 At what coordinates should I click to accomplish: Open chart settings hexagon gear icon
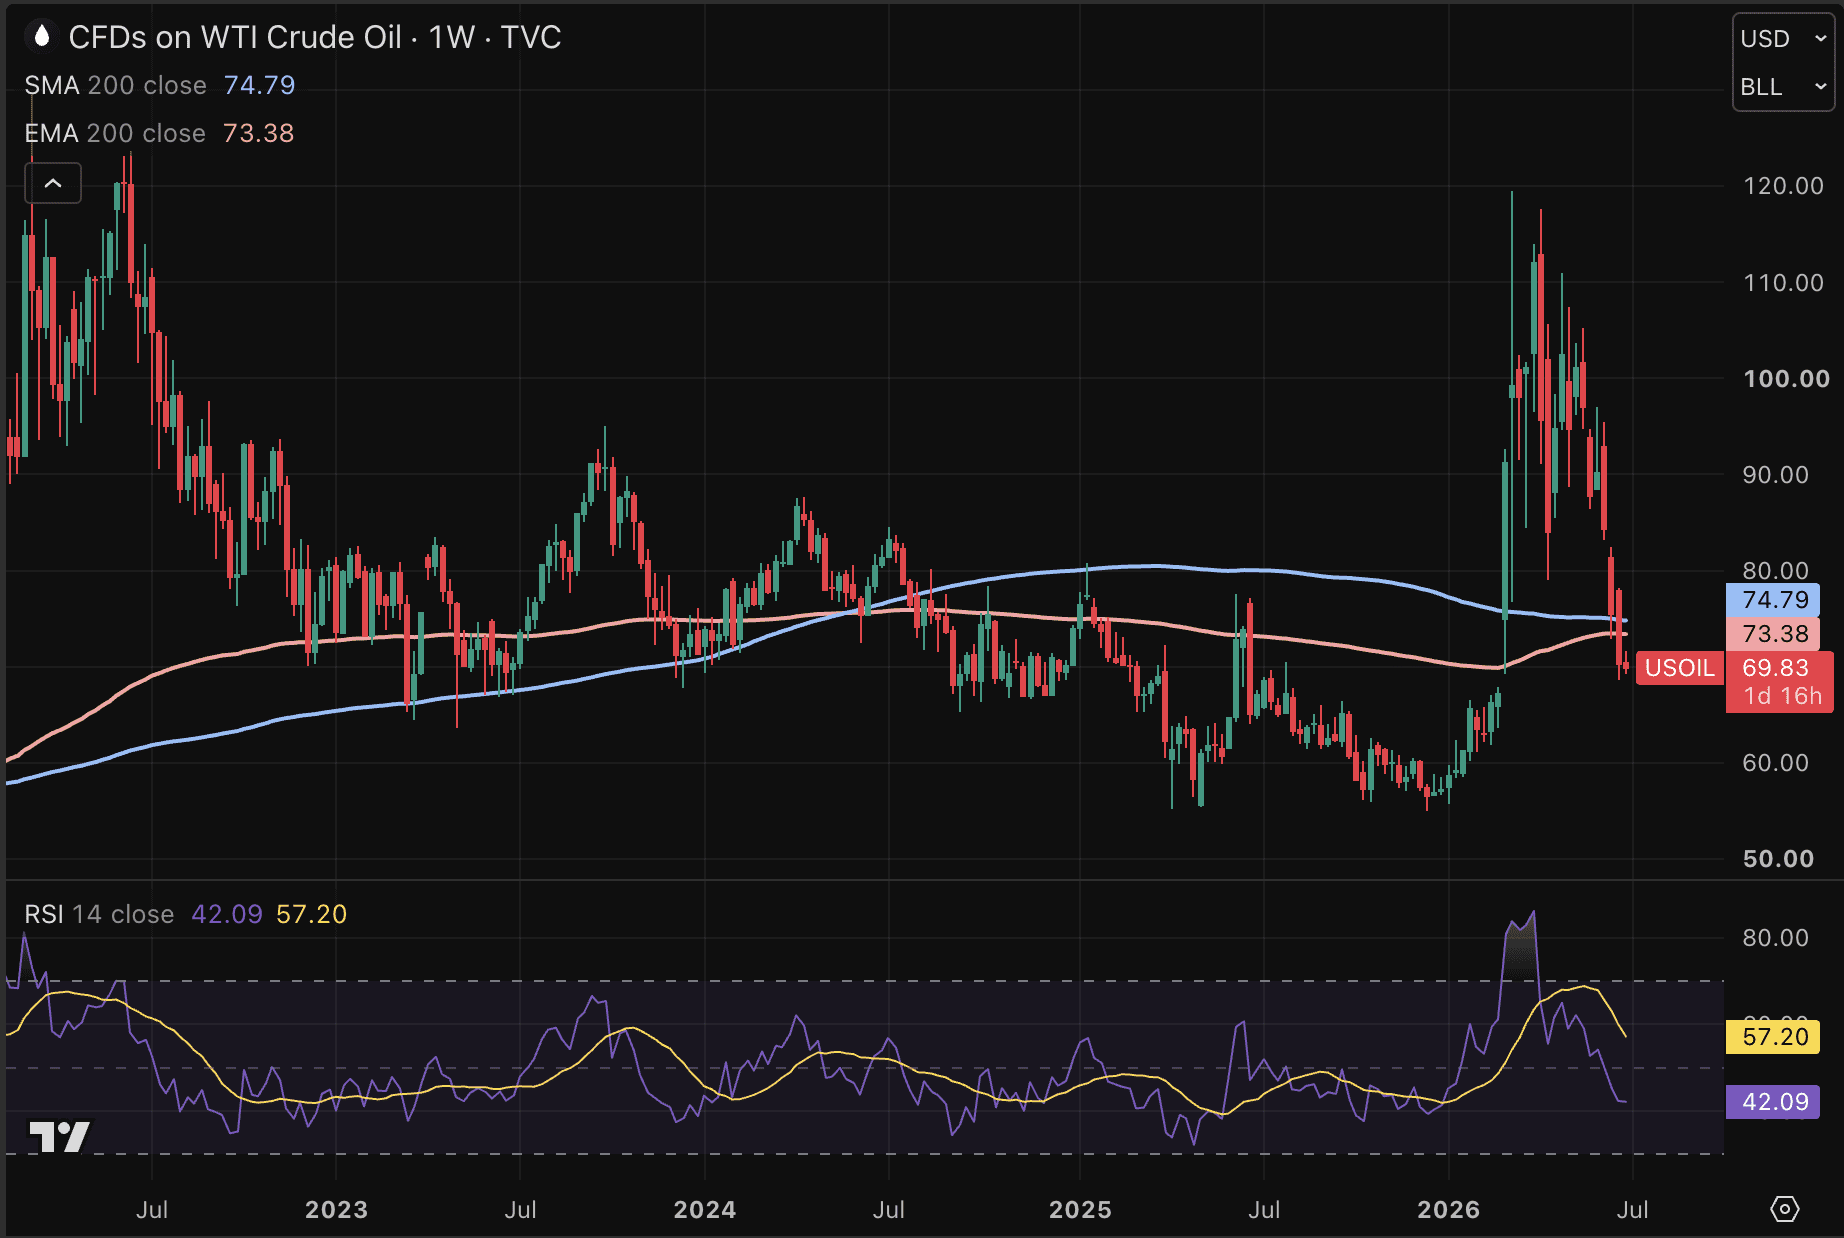click(1784, 1209)
